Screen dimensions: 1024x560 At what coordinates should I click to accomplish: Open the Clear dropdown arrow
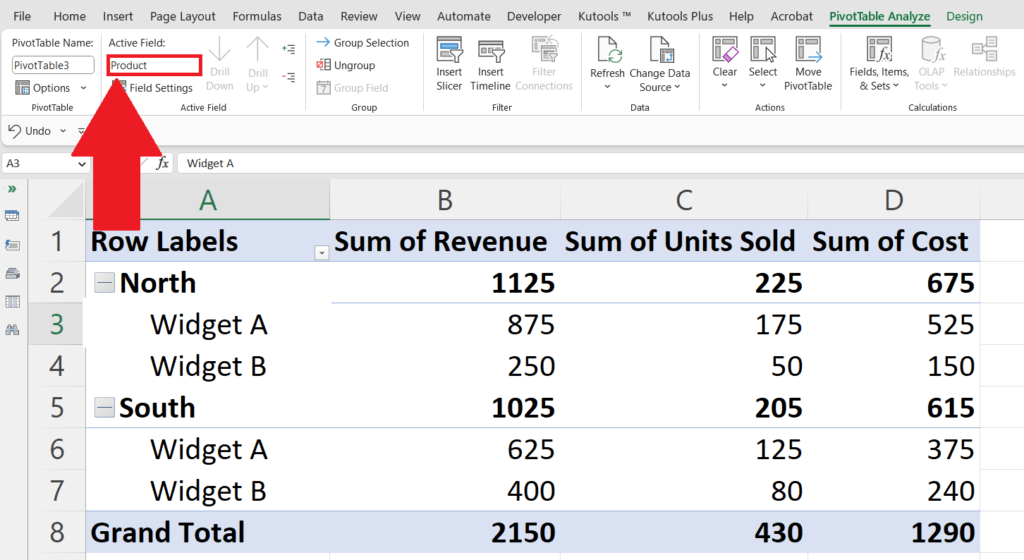724,86
